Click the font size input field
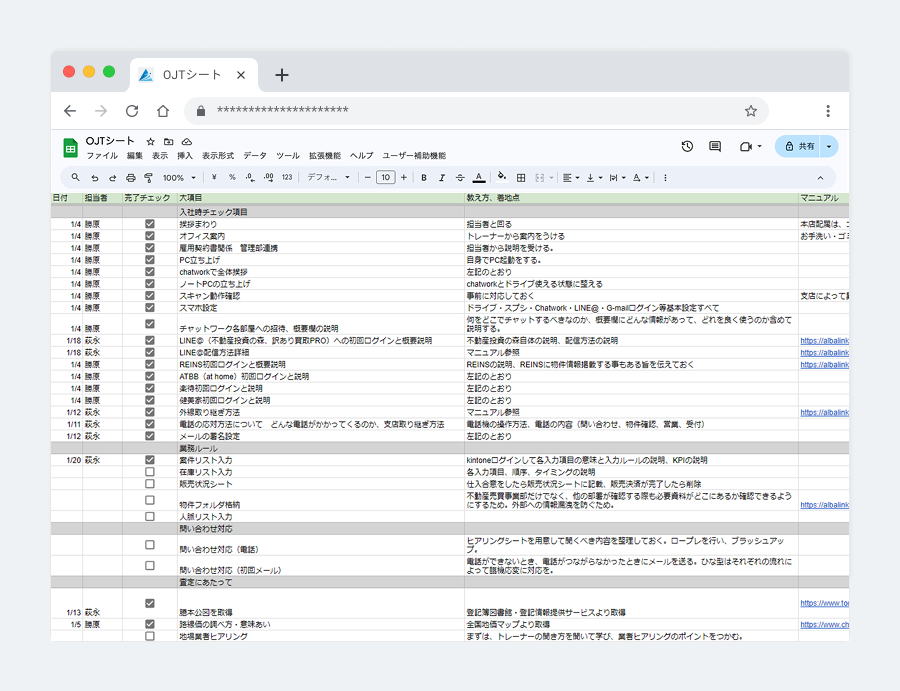The height and width of the screenshot is (691, 900). click(x=385, y=177)
